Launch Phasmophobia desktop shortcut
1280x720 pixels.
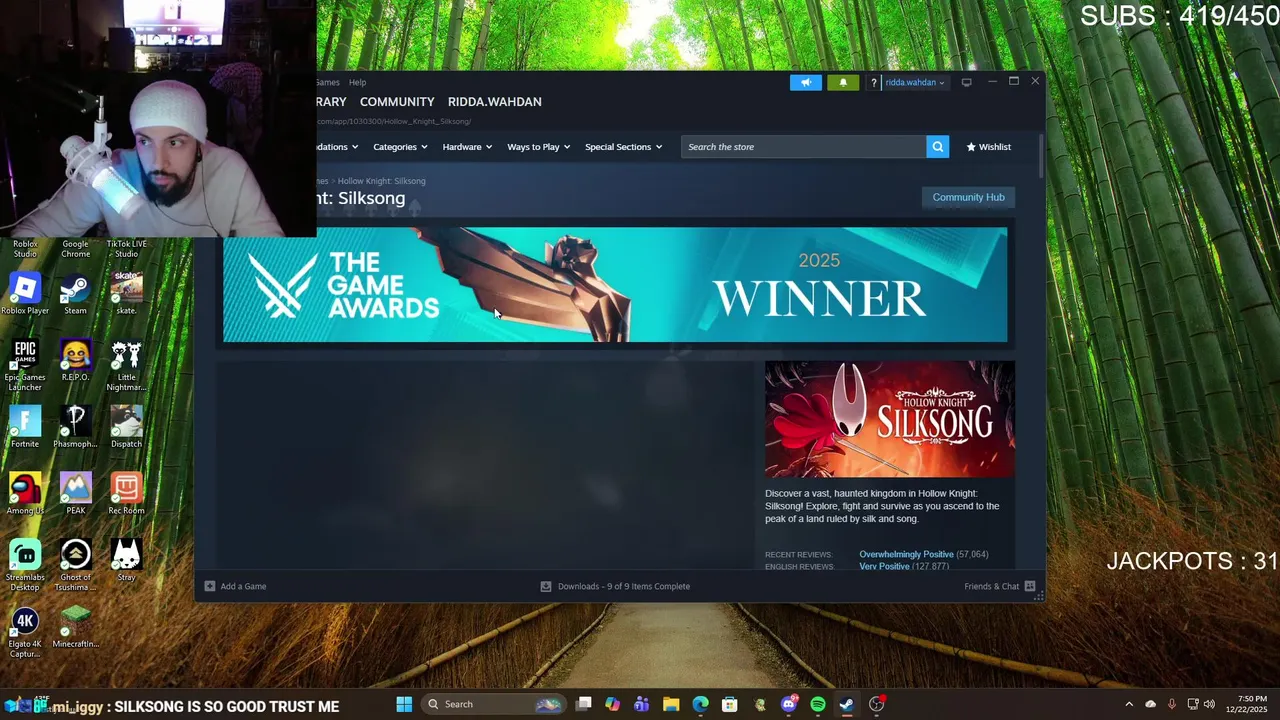pyautogui.click(x=75, y=428)
